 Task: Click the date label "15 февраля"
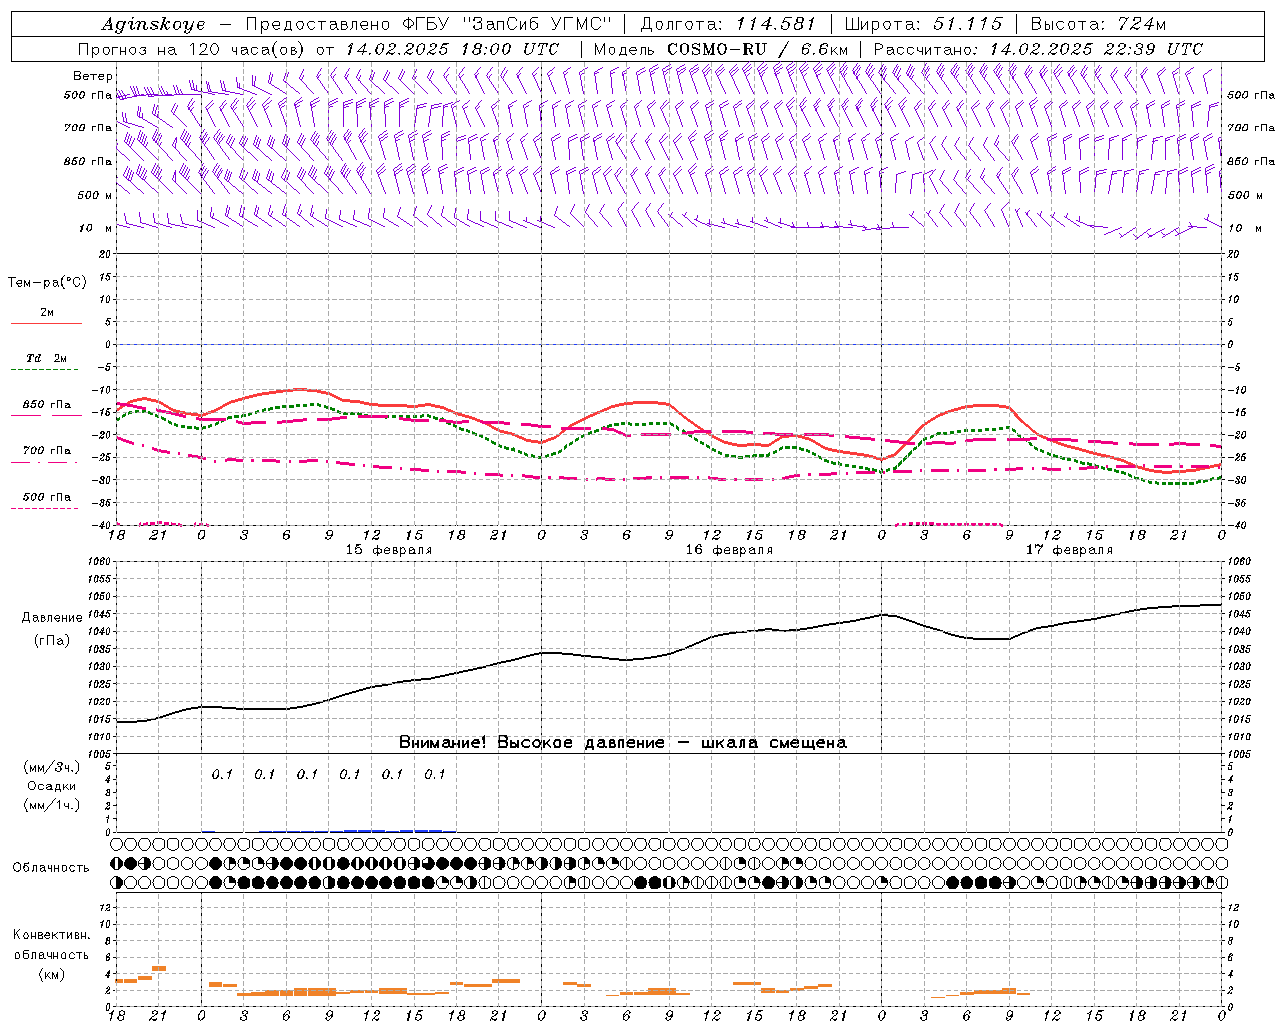pyautogui.click(x=389, y=550)
